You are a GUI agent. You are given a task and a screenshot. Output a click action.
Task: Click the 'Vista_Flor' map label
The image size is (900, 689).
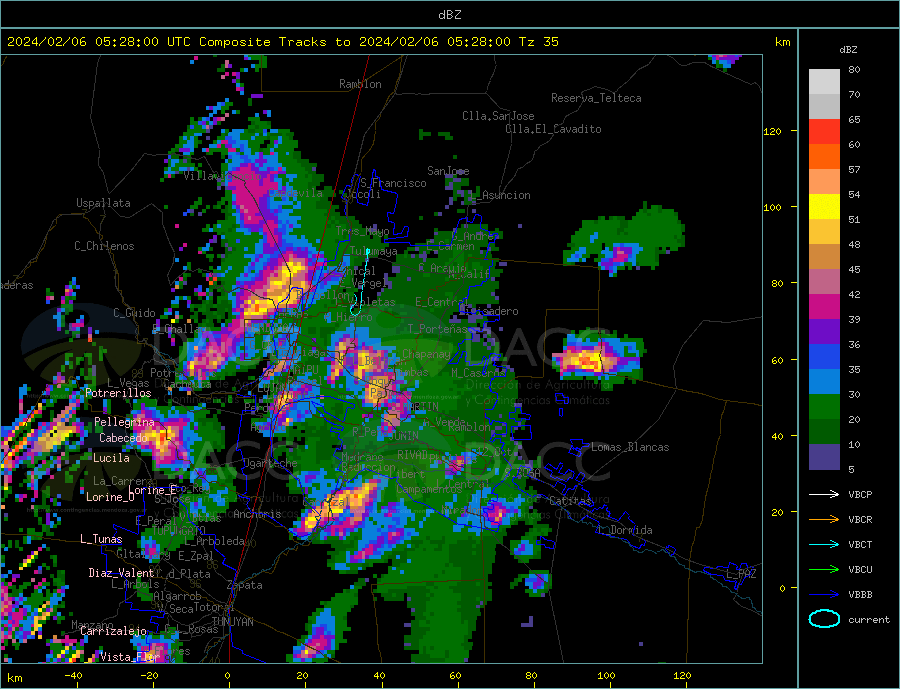pos(130,657)
